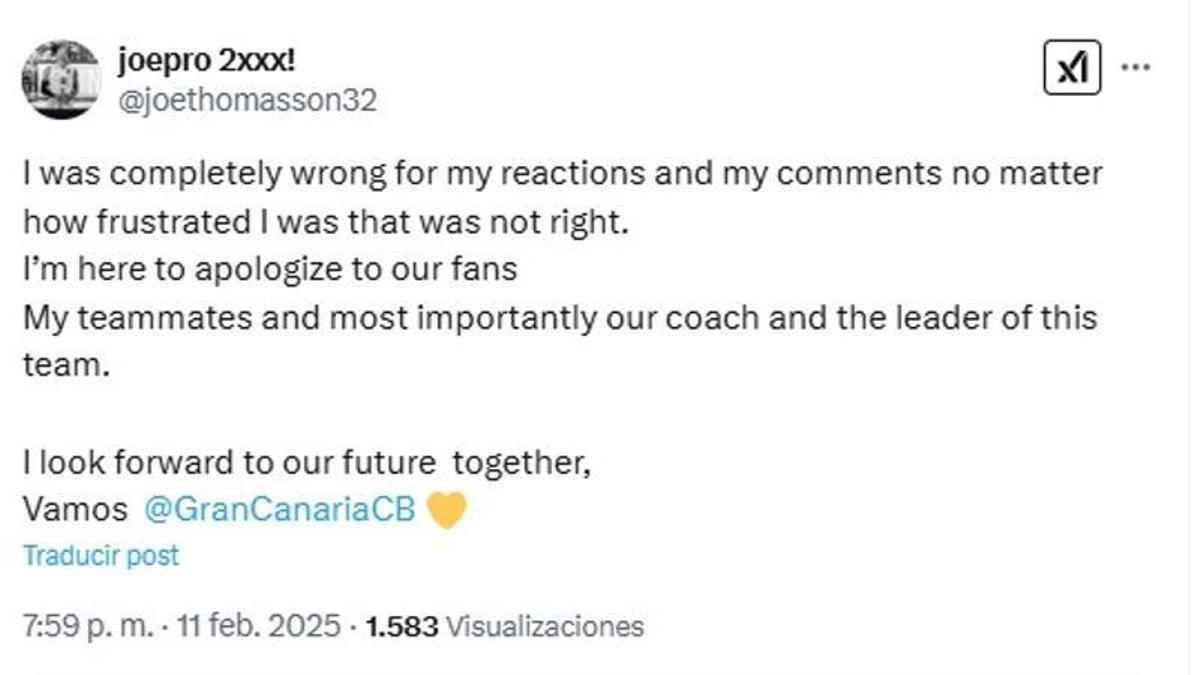Open the joepro 2xxx! display name
Image resolution: width=1200 pixels, height=675 pixels.
coord(207,62)
